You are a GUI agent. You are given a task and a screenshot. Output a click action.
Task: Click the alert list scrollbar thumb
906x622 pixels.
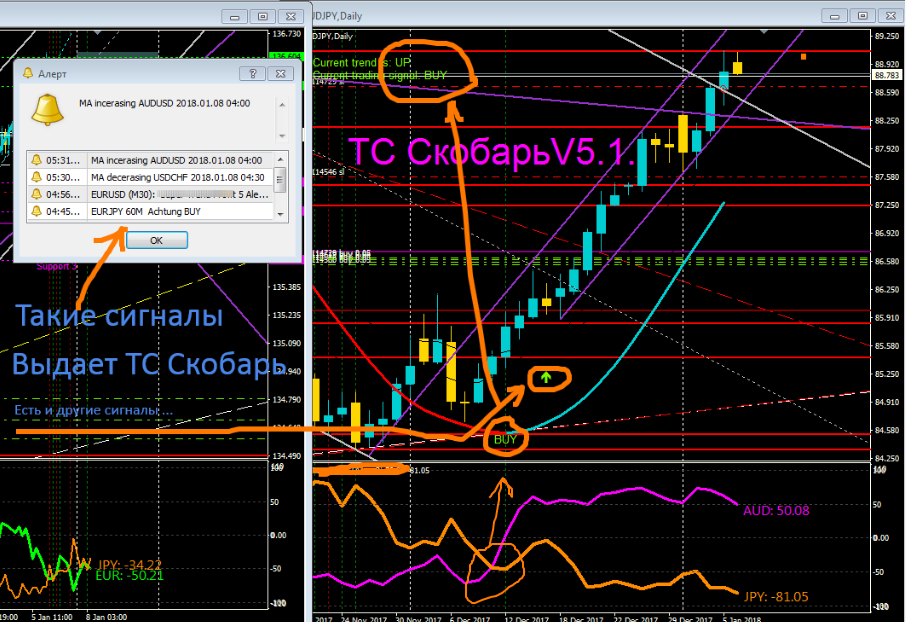[x=280, y=179]
